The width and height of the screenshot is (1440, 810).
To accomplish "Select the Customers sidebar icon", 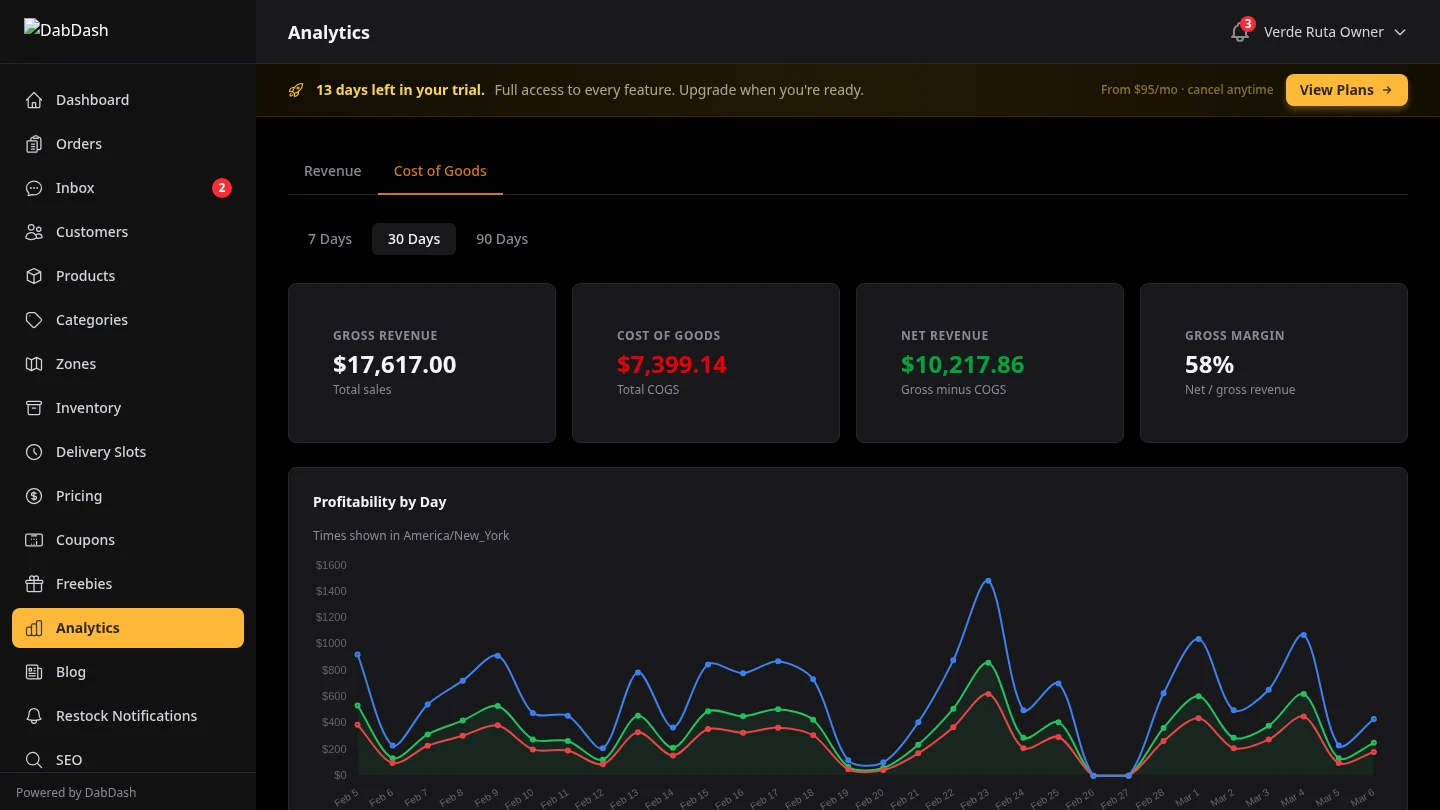I will click(35, 232).
